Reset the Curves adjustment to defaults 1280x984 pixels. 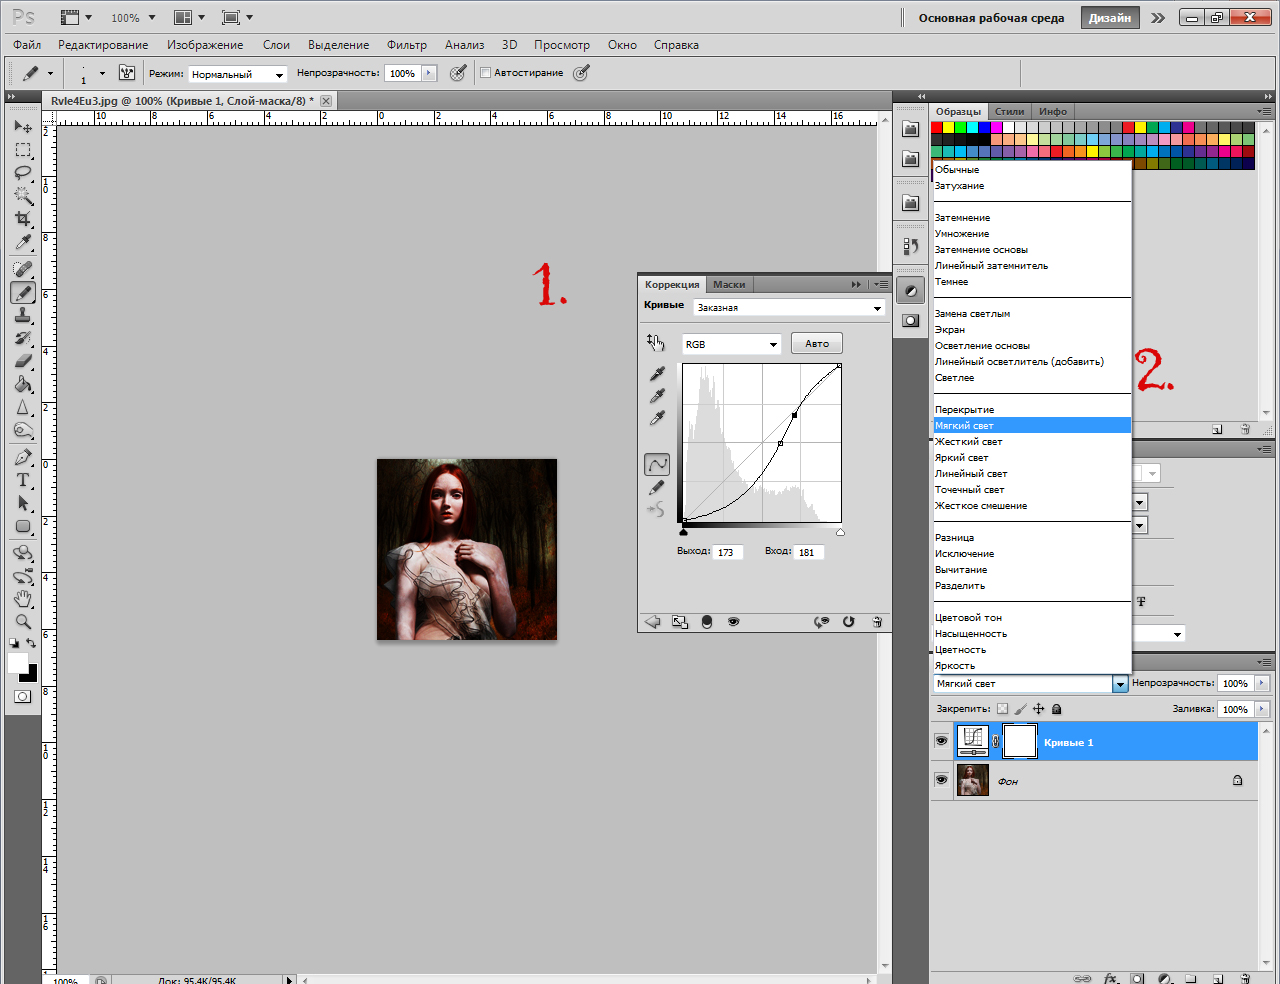[848, 621]
